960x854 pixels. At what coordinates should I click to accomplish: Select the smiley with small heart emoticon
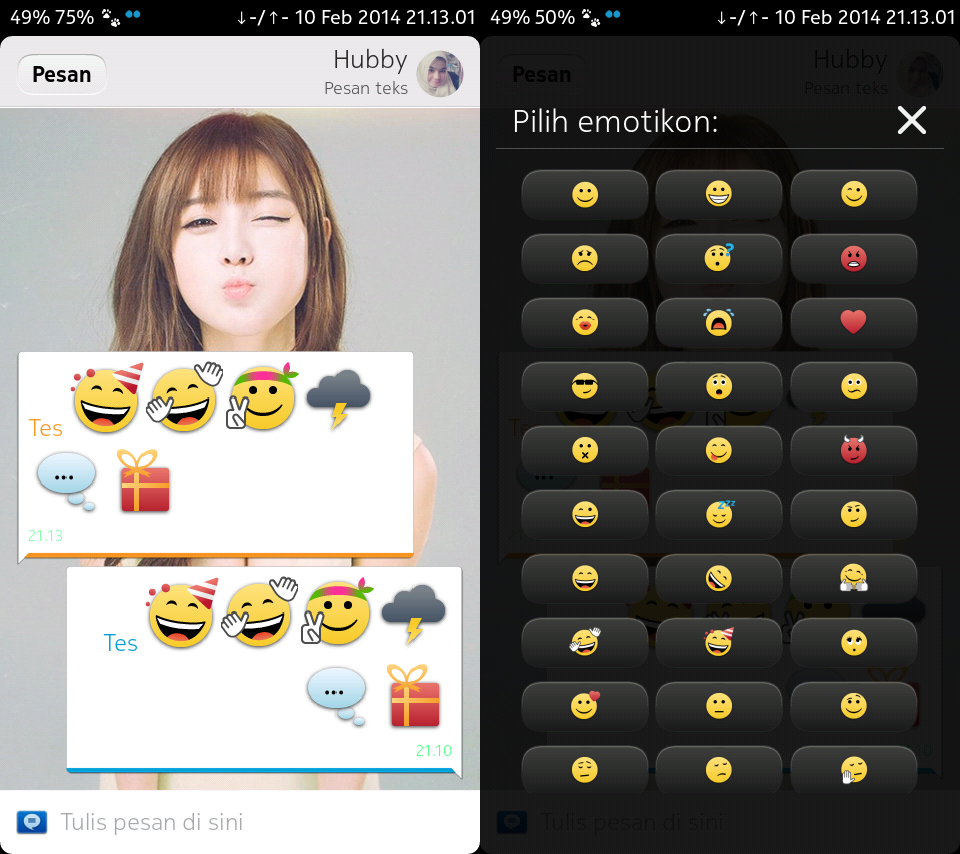(584, 706)
